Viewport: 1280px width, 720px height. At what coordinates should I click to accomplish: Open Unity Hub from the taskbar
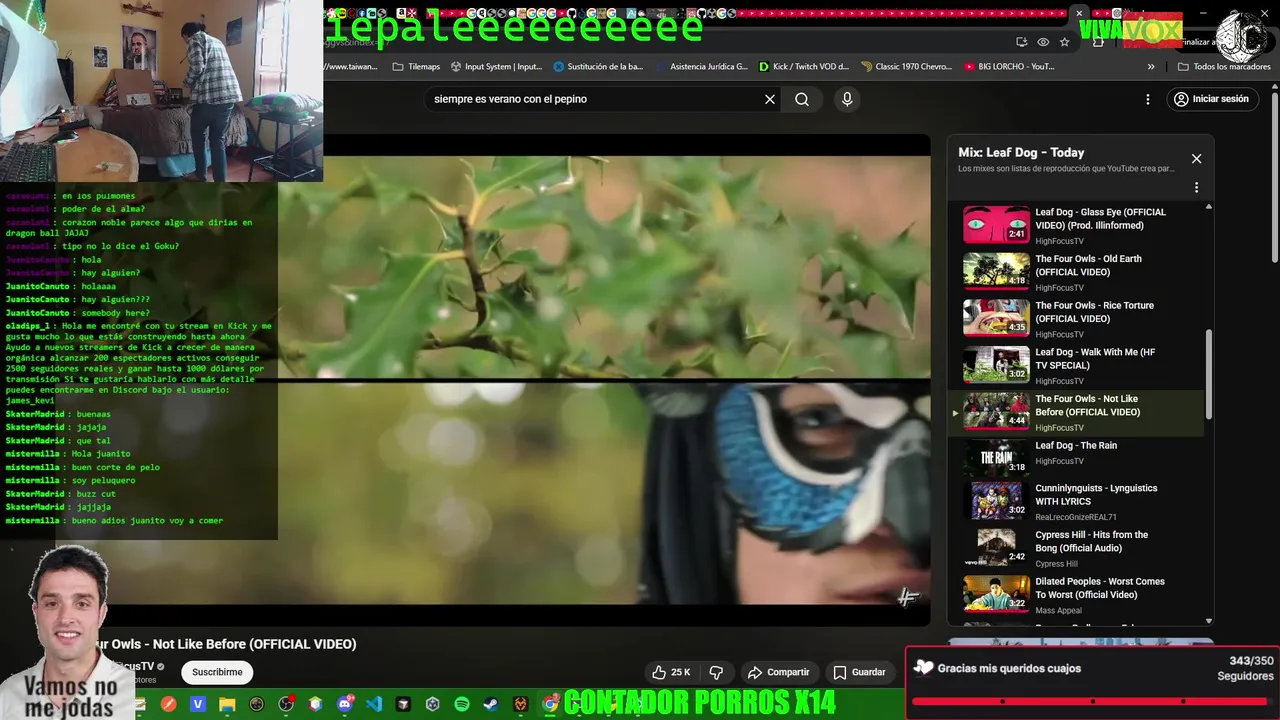pos(433,704)
